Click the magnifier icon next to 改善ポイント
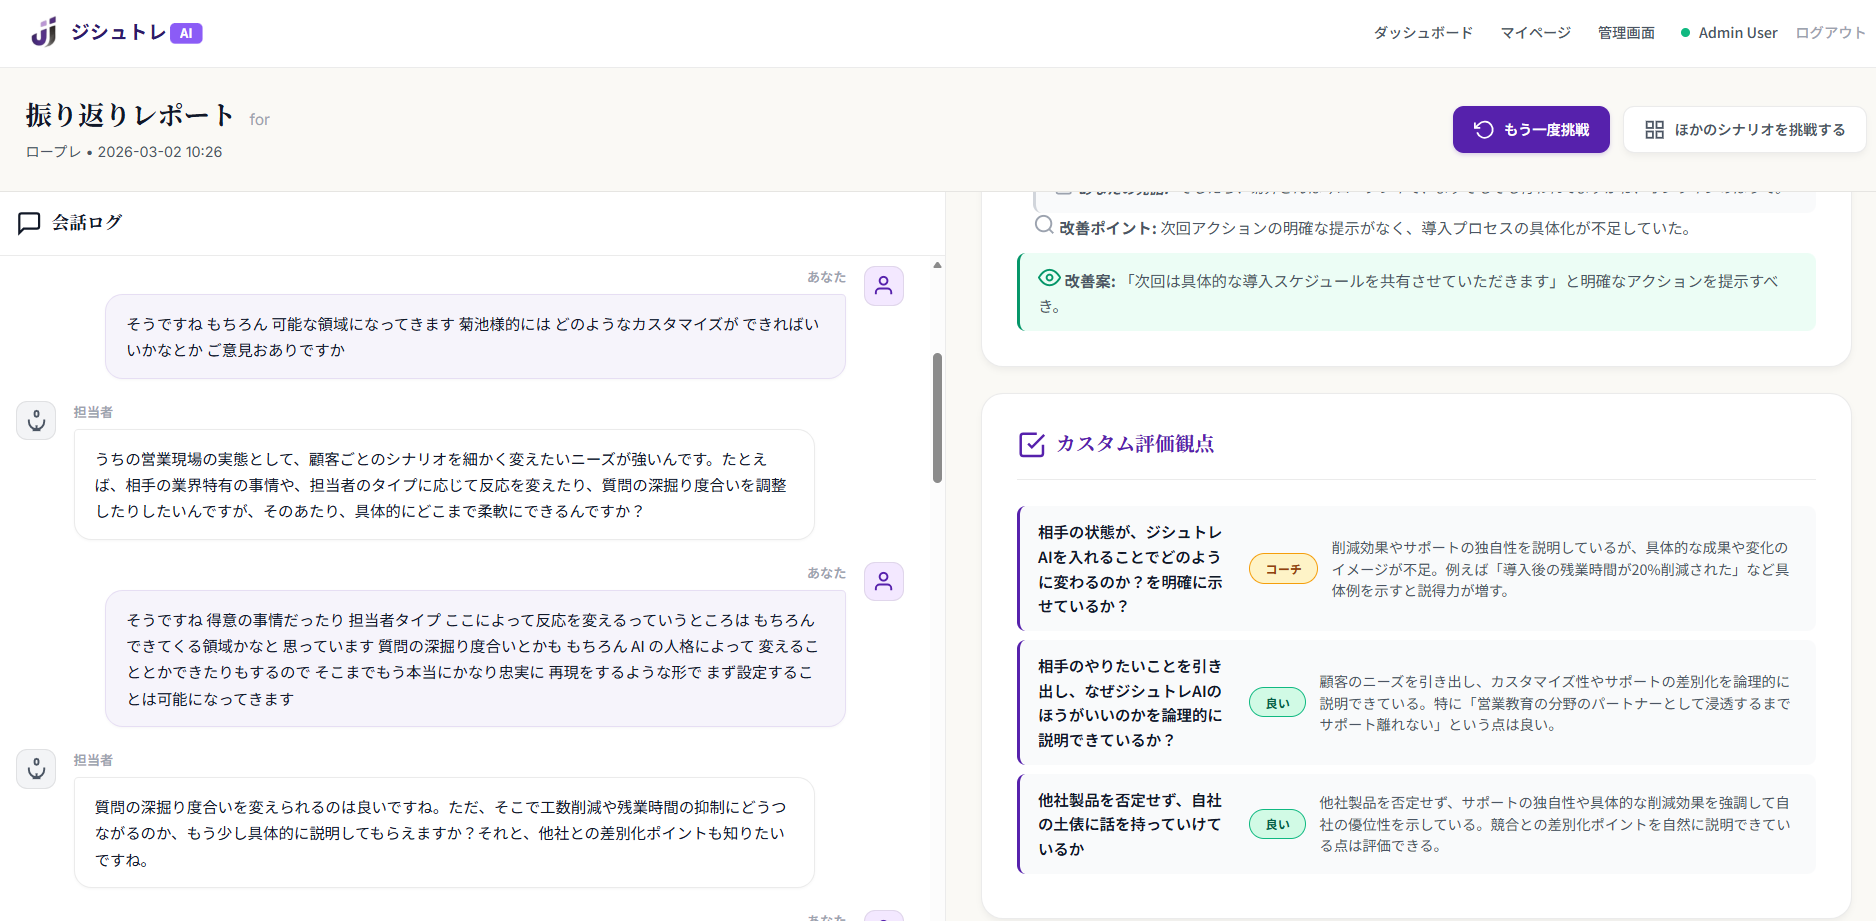 (1043, 226)
